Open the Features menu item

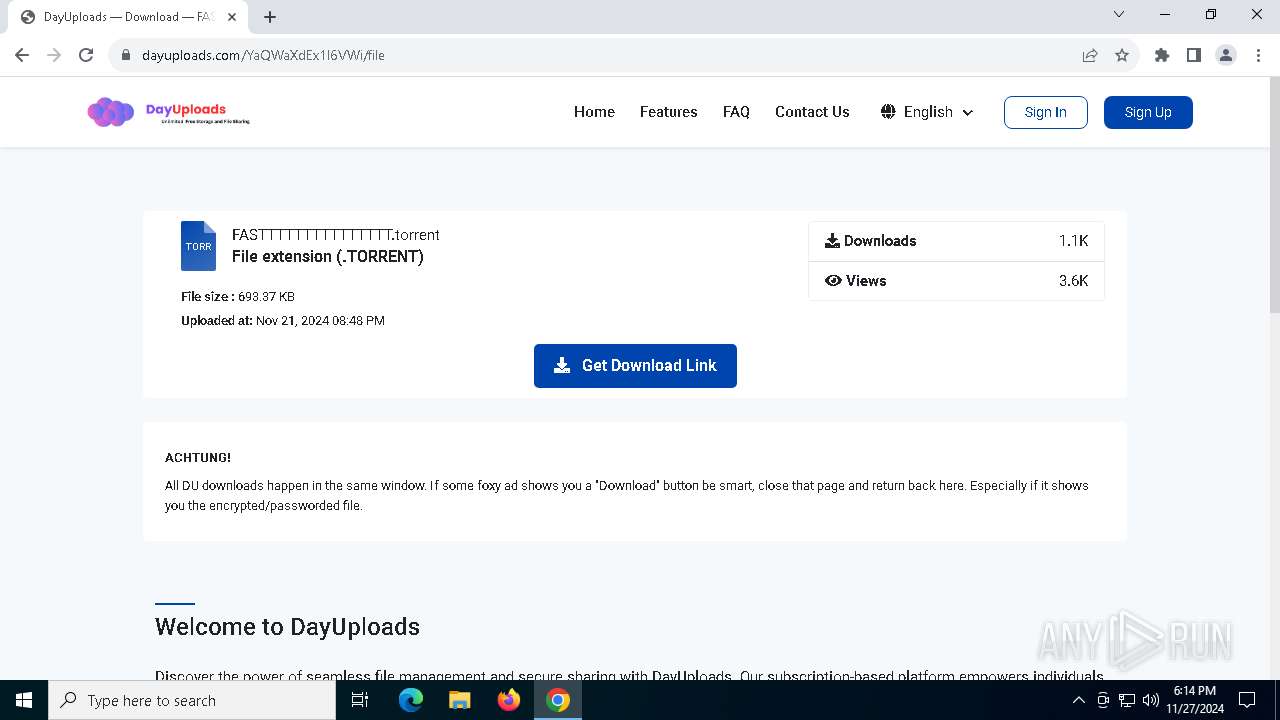pyautogui.click(x=669, y=112)
